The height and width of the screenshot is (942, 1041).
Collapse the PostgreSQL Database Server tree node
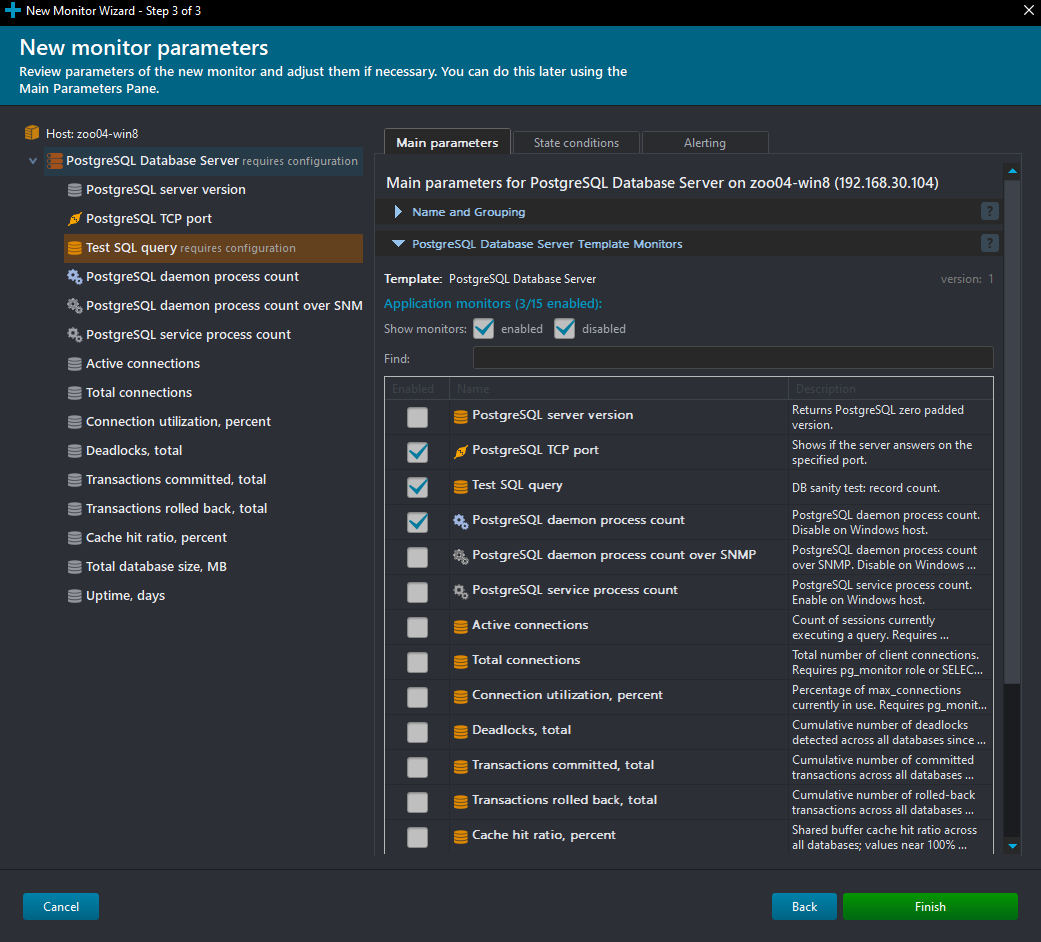click(33, 161)
